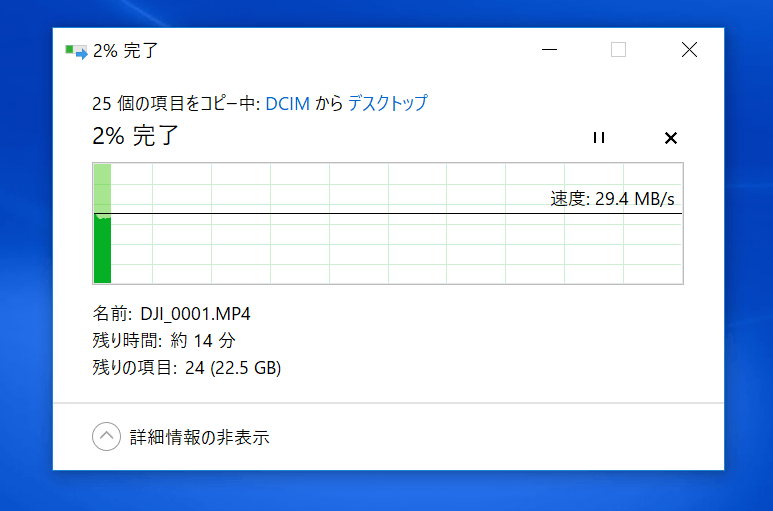Click the copy icon in title bar
Viewport: 773px width, 511px height.
(76, 51)
